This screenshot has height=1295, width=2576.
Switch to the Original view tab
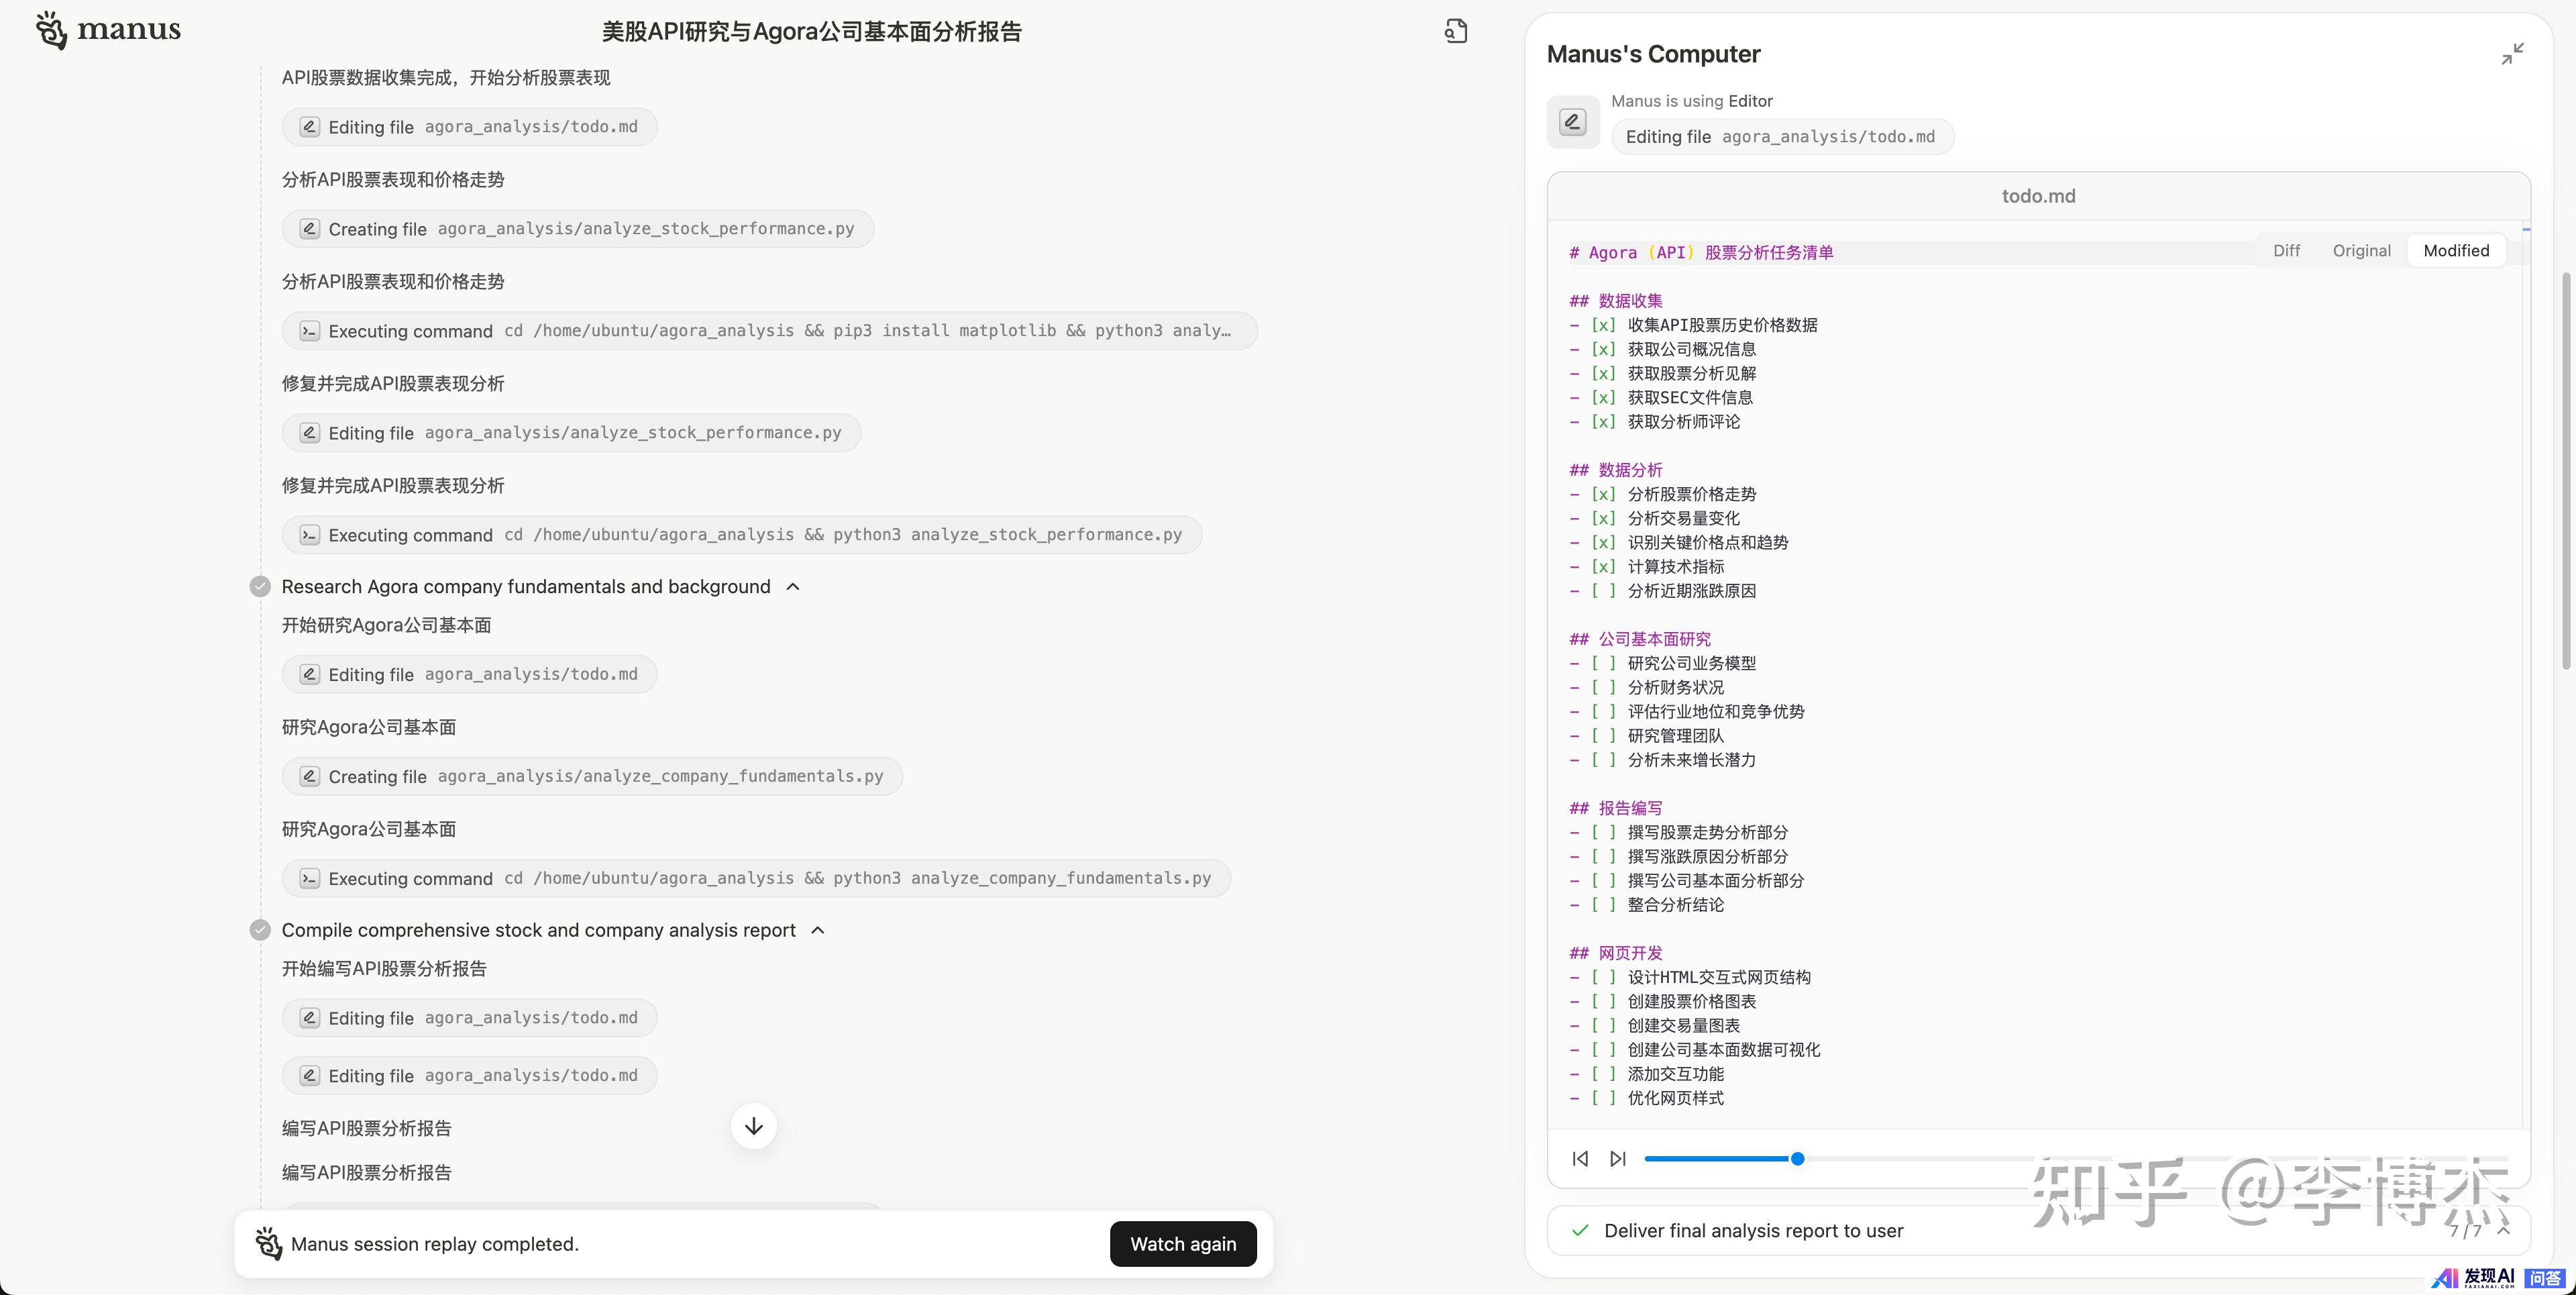tap(2361, 251)
